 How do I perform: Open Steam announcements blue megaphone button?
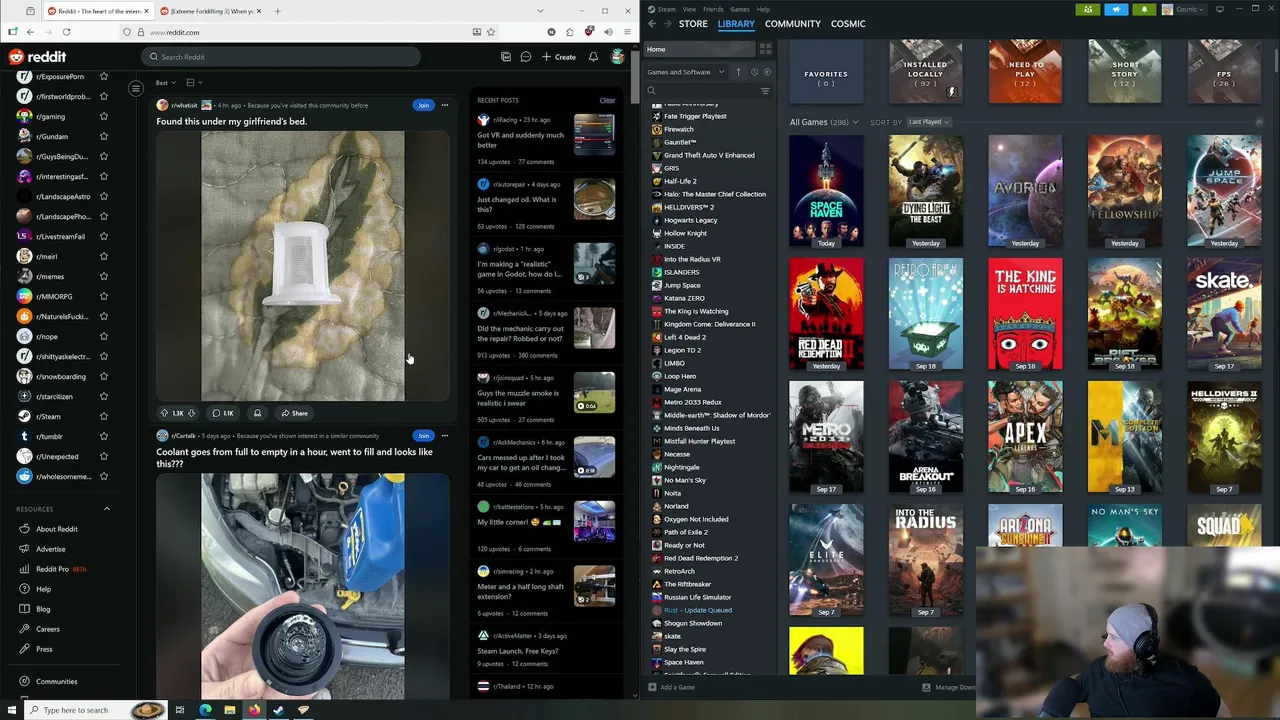[1116, 9]
